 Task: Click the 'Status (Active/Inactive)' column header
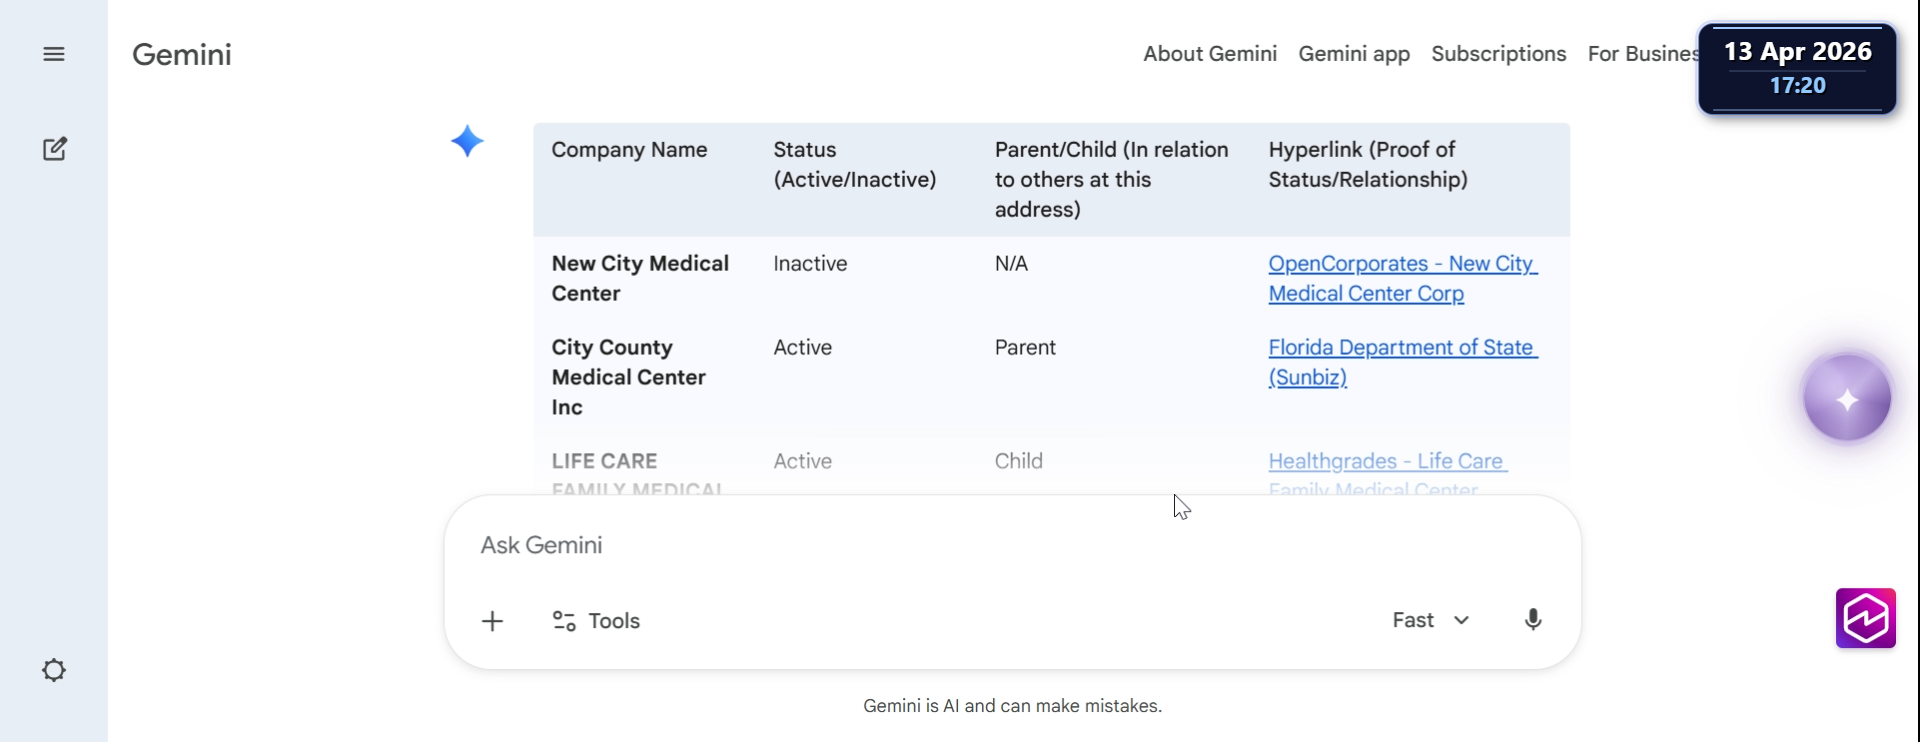855,165
